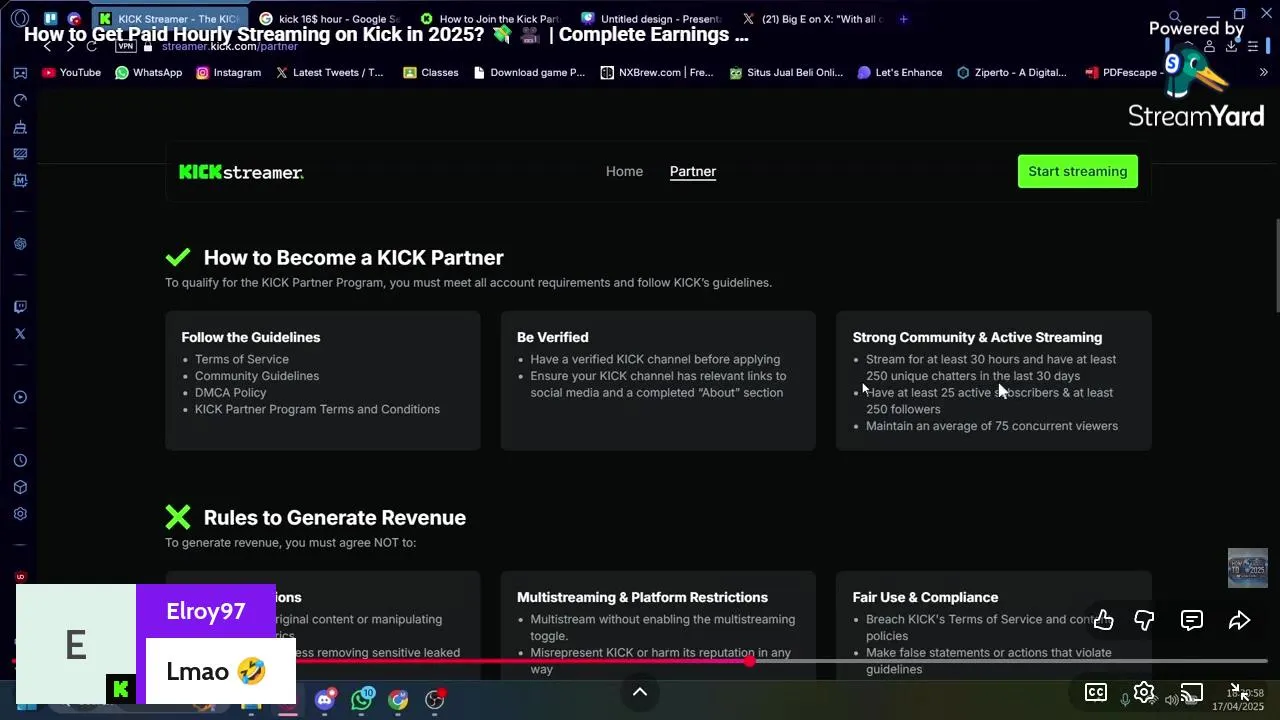Open Chrome icon in taskbar
Screen dimensions: 1280x720
click(398, 700)
